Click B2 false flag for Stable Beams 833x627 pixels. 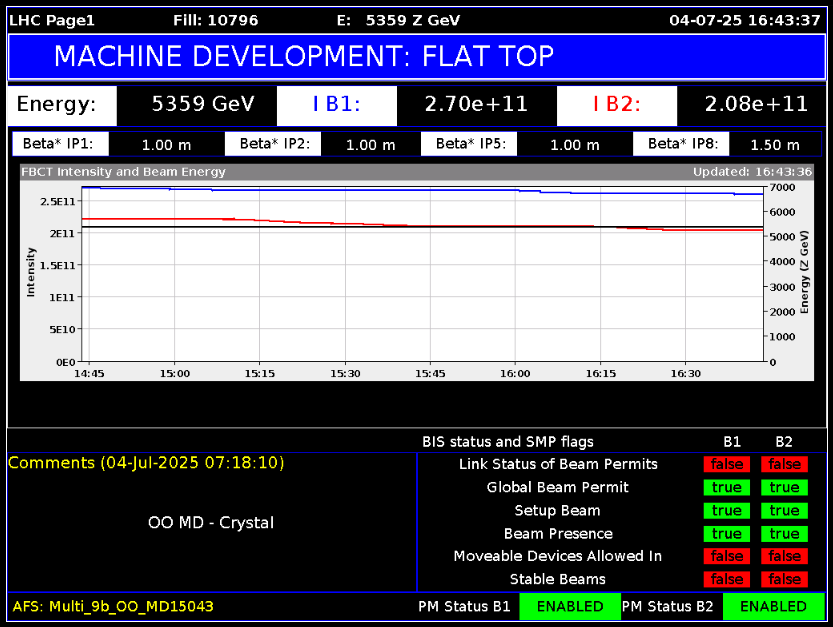coord(784,579)
